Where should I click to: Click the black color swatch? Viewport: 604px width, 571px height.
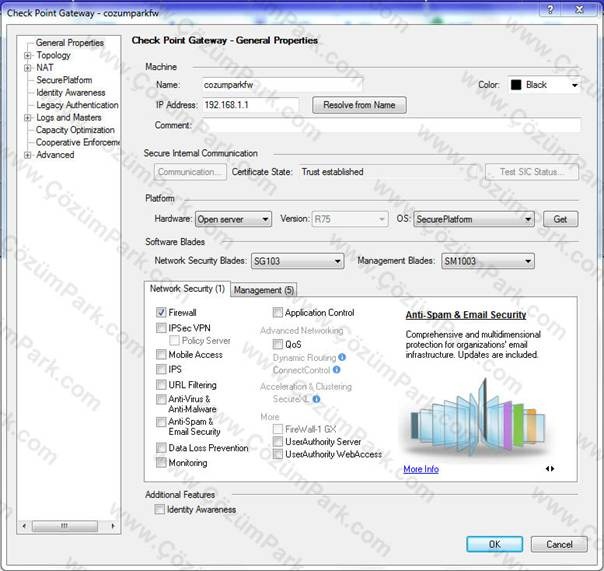pos(516,85)
